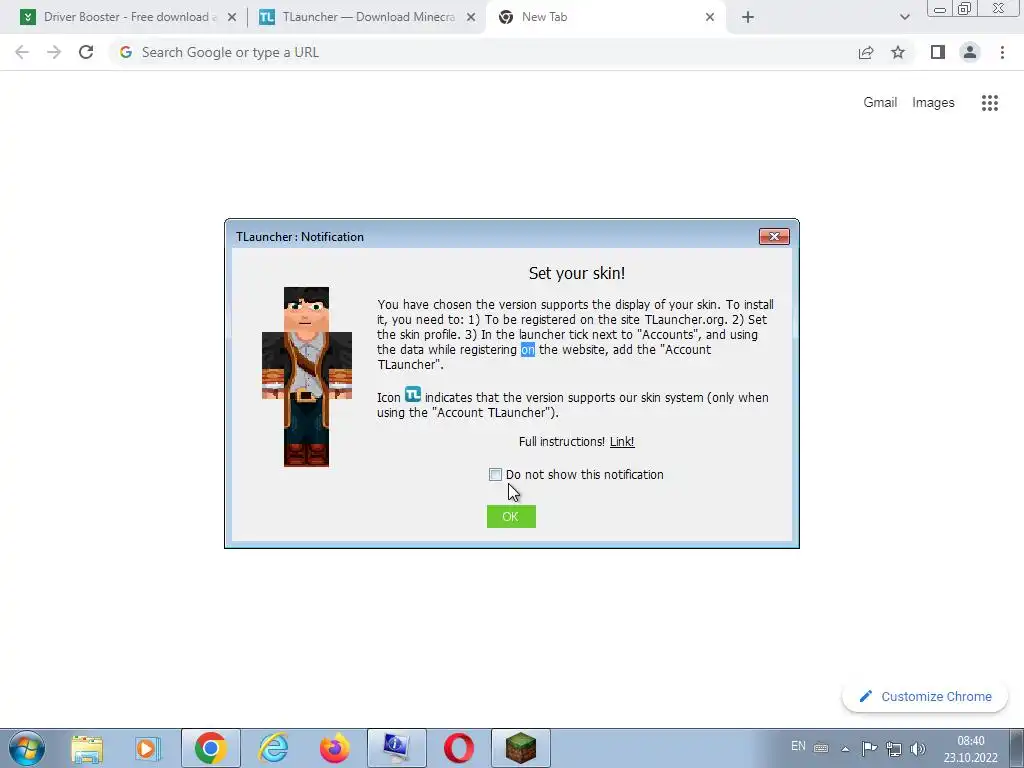Open the Gmail link

(880, 103)
